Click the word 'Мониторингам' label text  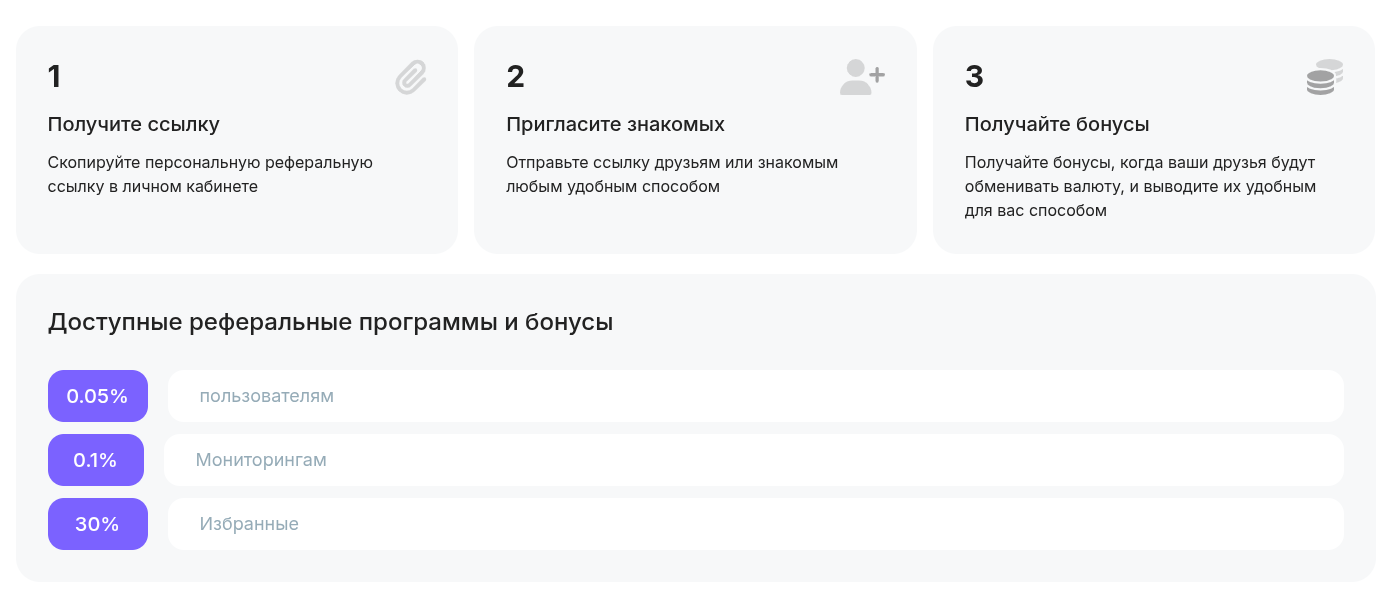(261, 460)
